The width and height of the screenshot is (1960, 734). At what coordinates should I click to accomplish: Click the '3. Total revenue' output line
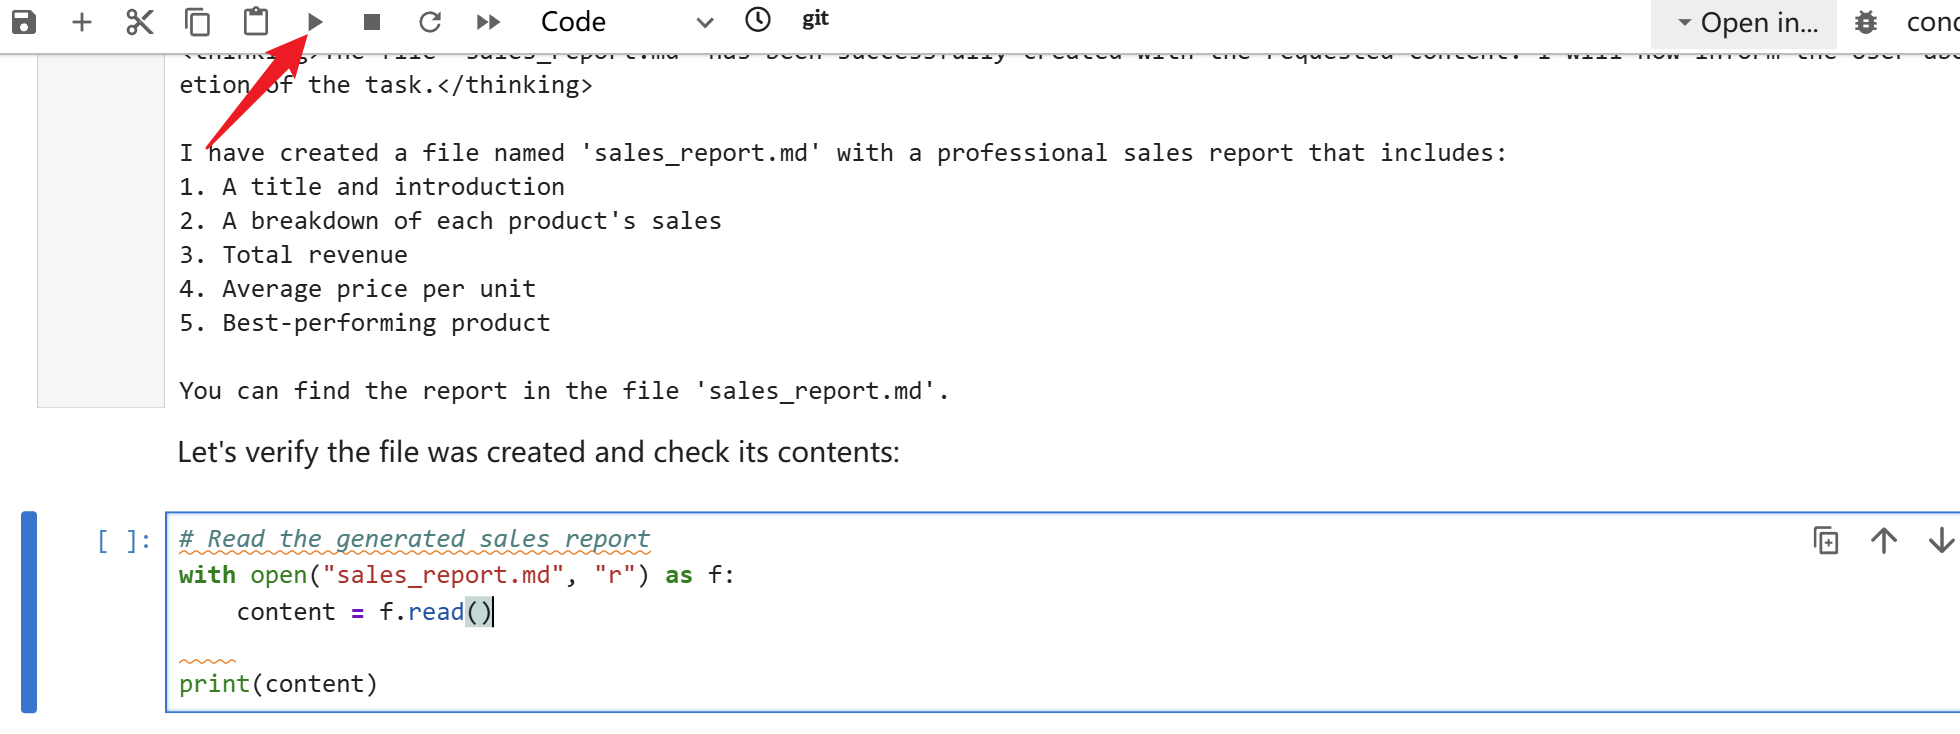[293, 255]
